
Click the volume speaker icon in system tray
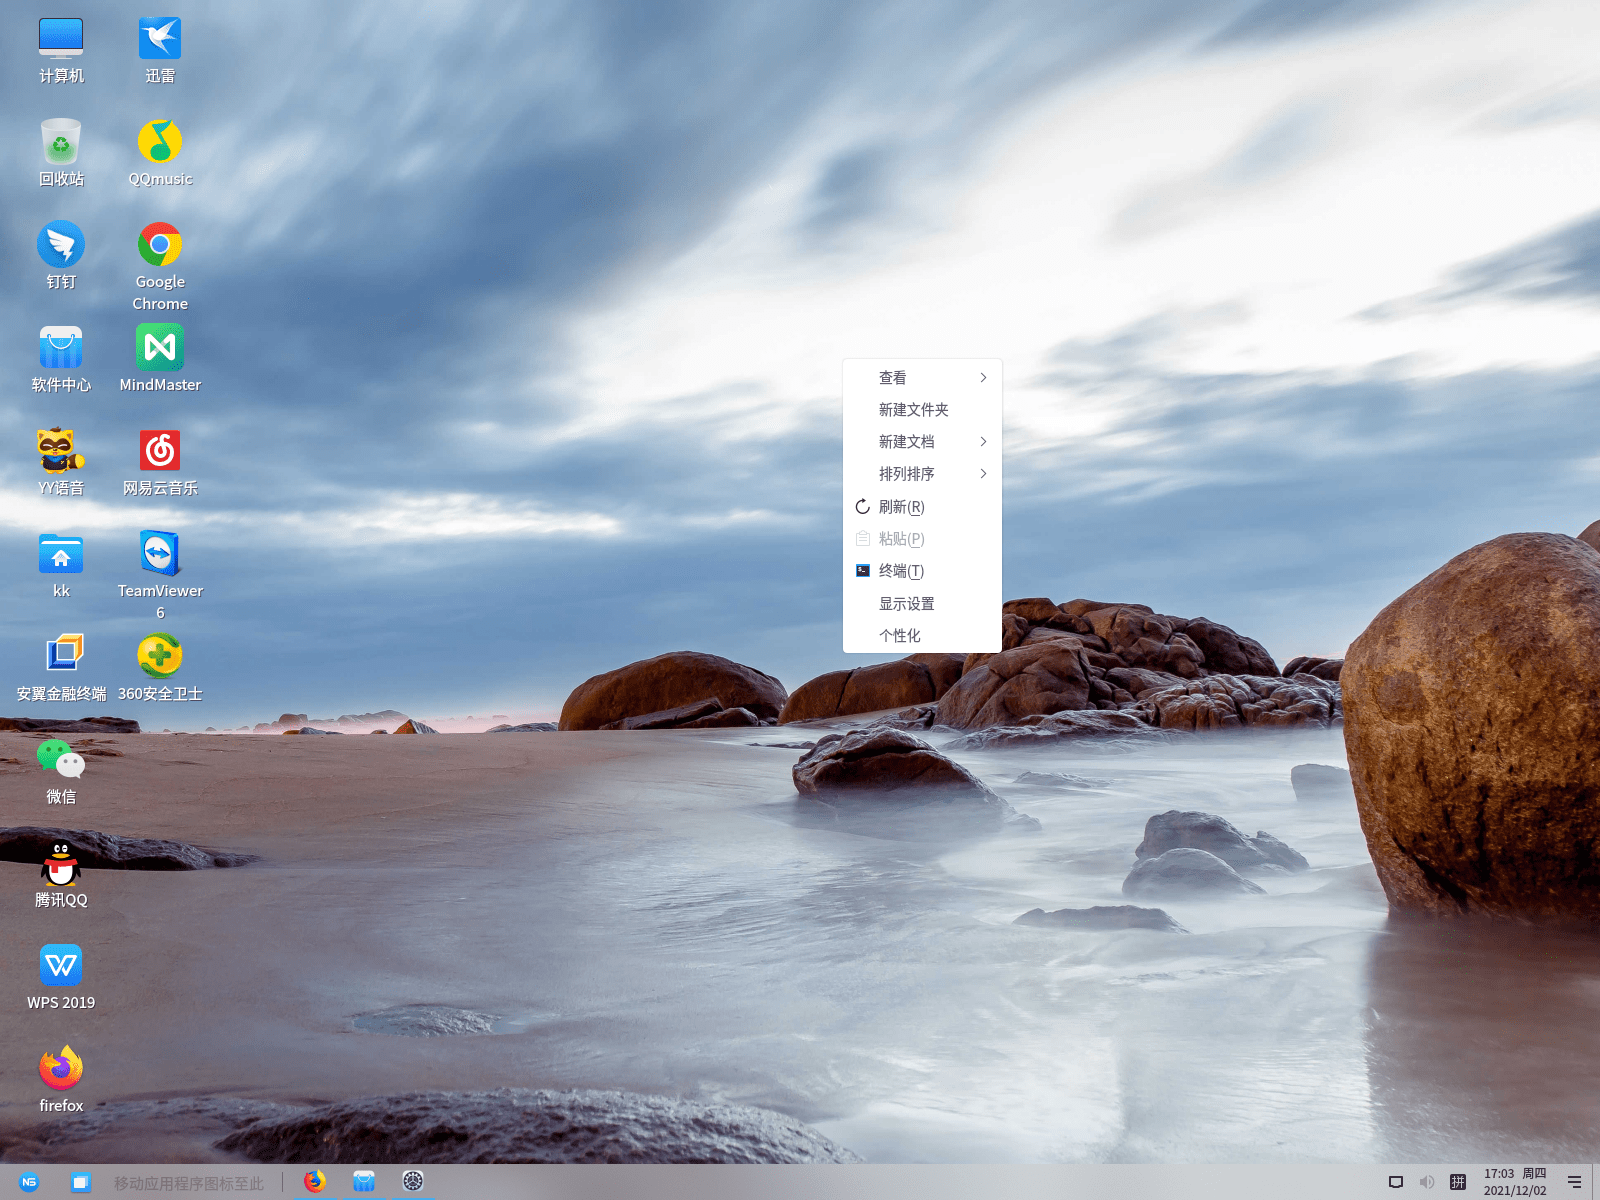[x=1427, y=1182]
